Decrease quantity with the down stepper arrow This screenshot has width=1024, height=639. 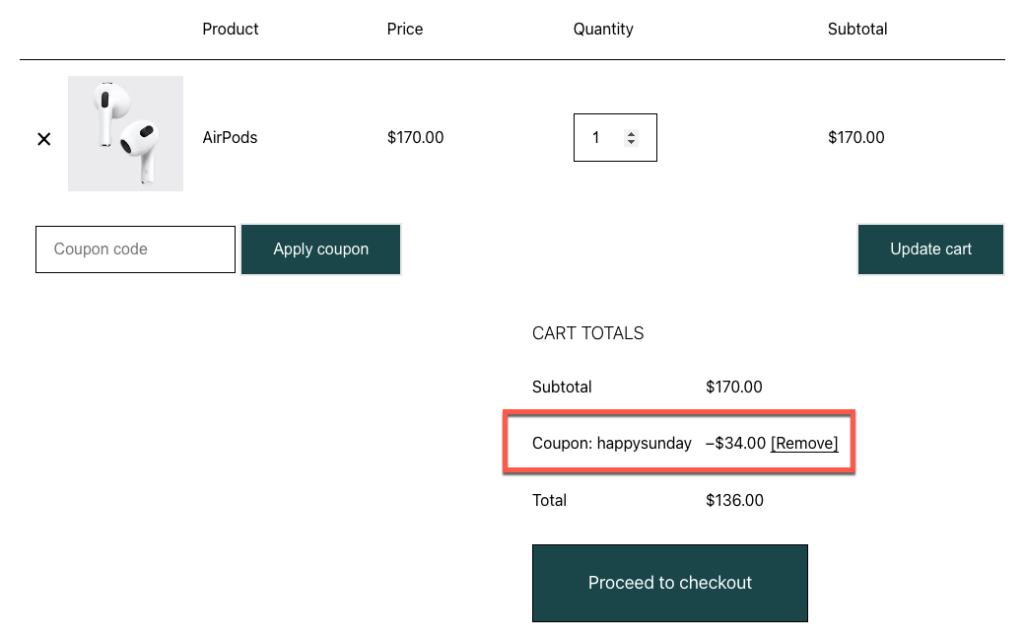tap(631, 143)
